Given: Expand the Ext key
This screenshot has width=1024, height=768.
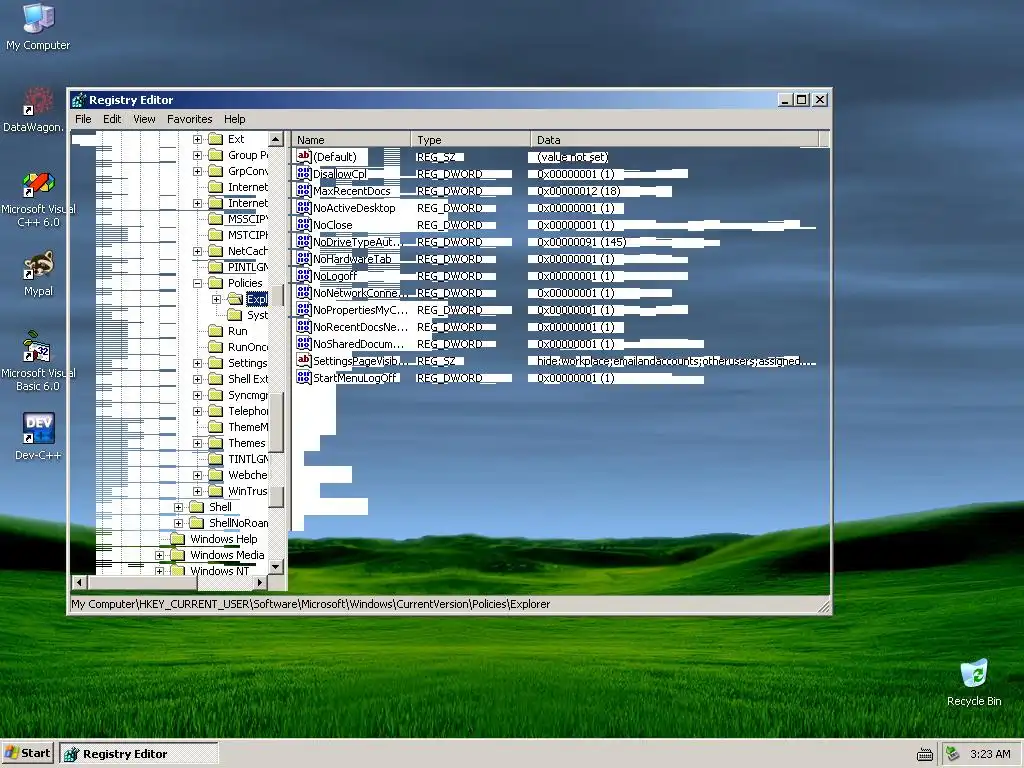Looking at the screenshot, I should click(x=197, y=139).
